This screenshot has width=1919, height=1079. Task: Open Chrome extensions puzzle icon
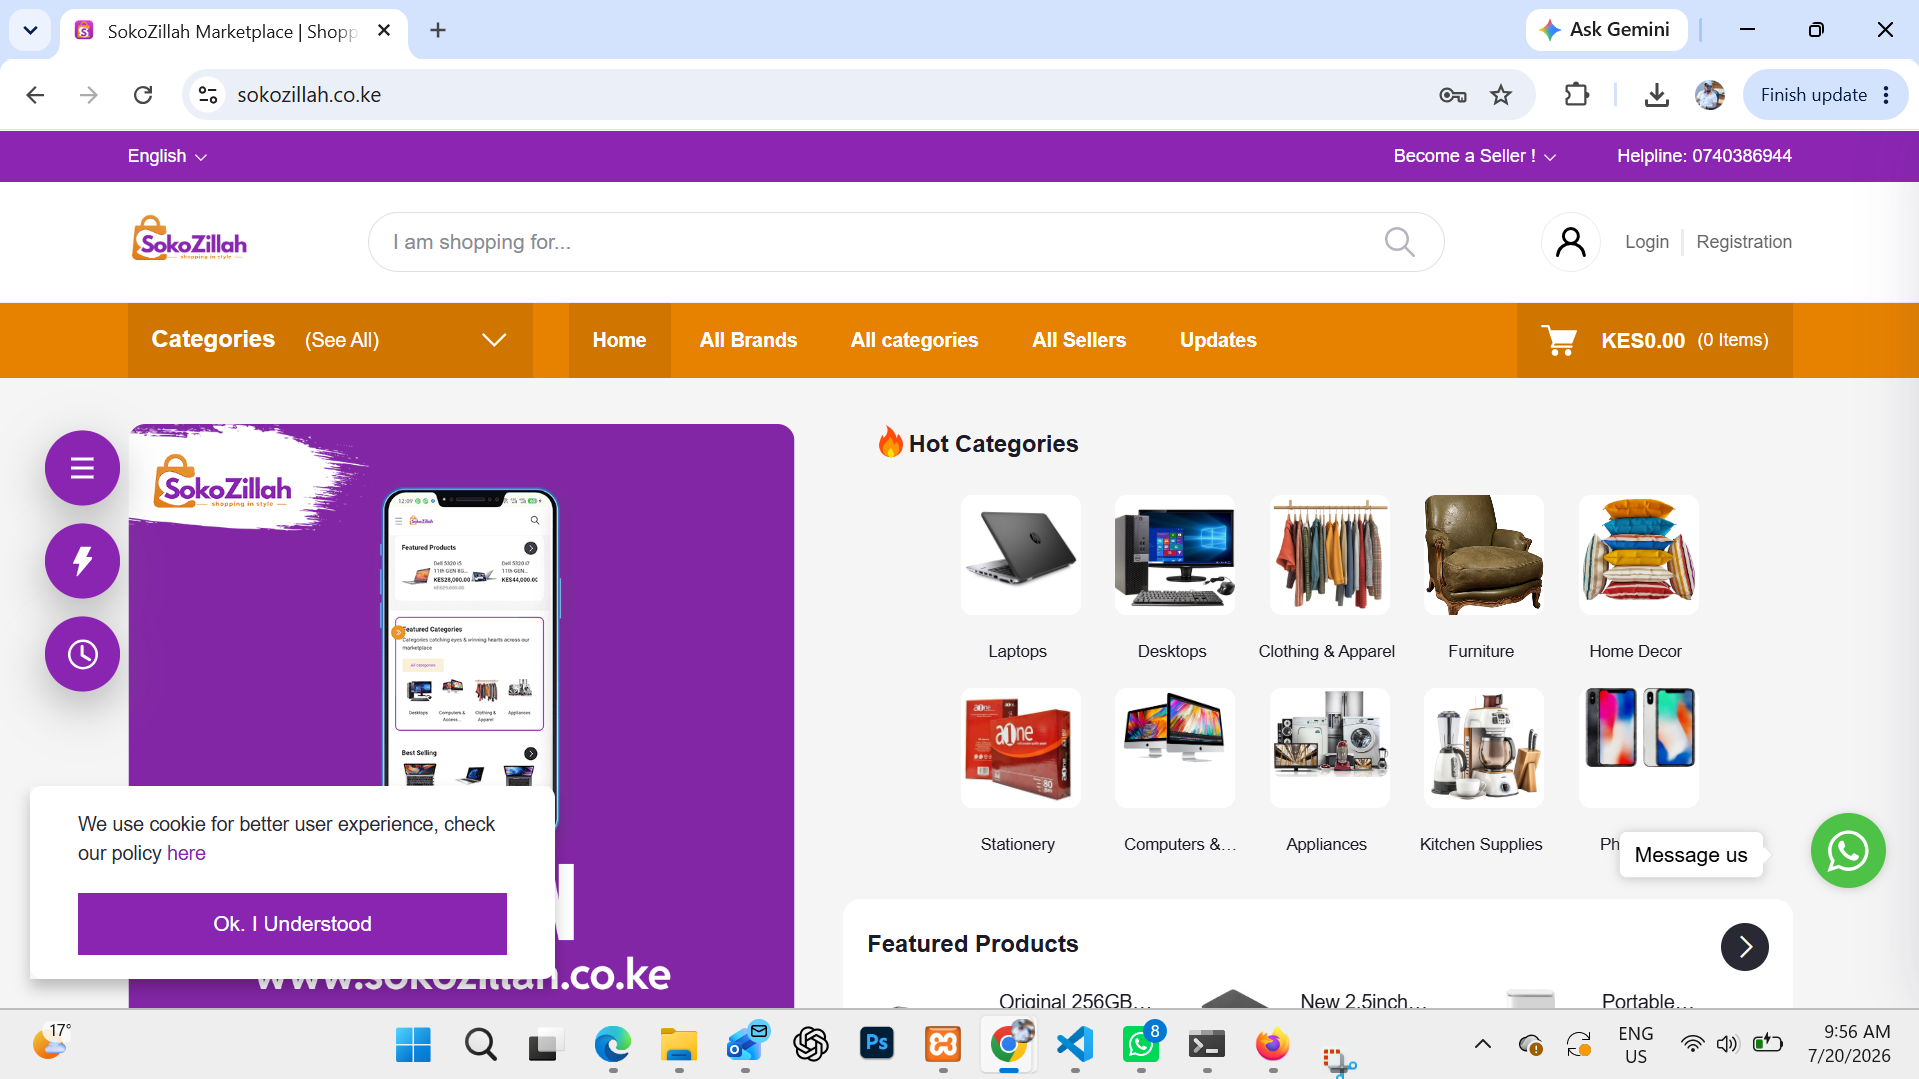pos(1576,95)
